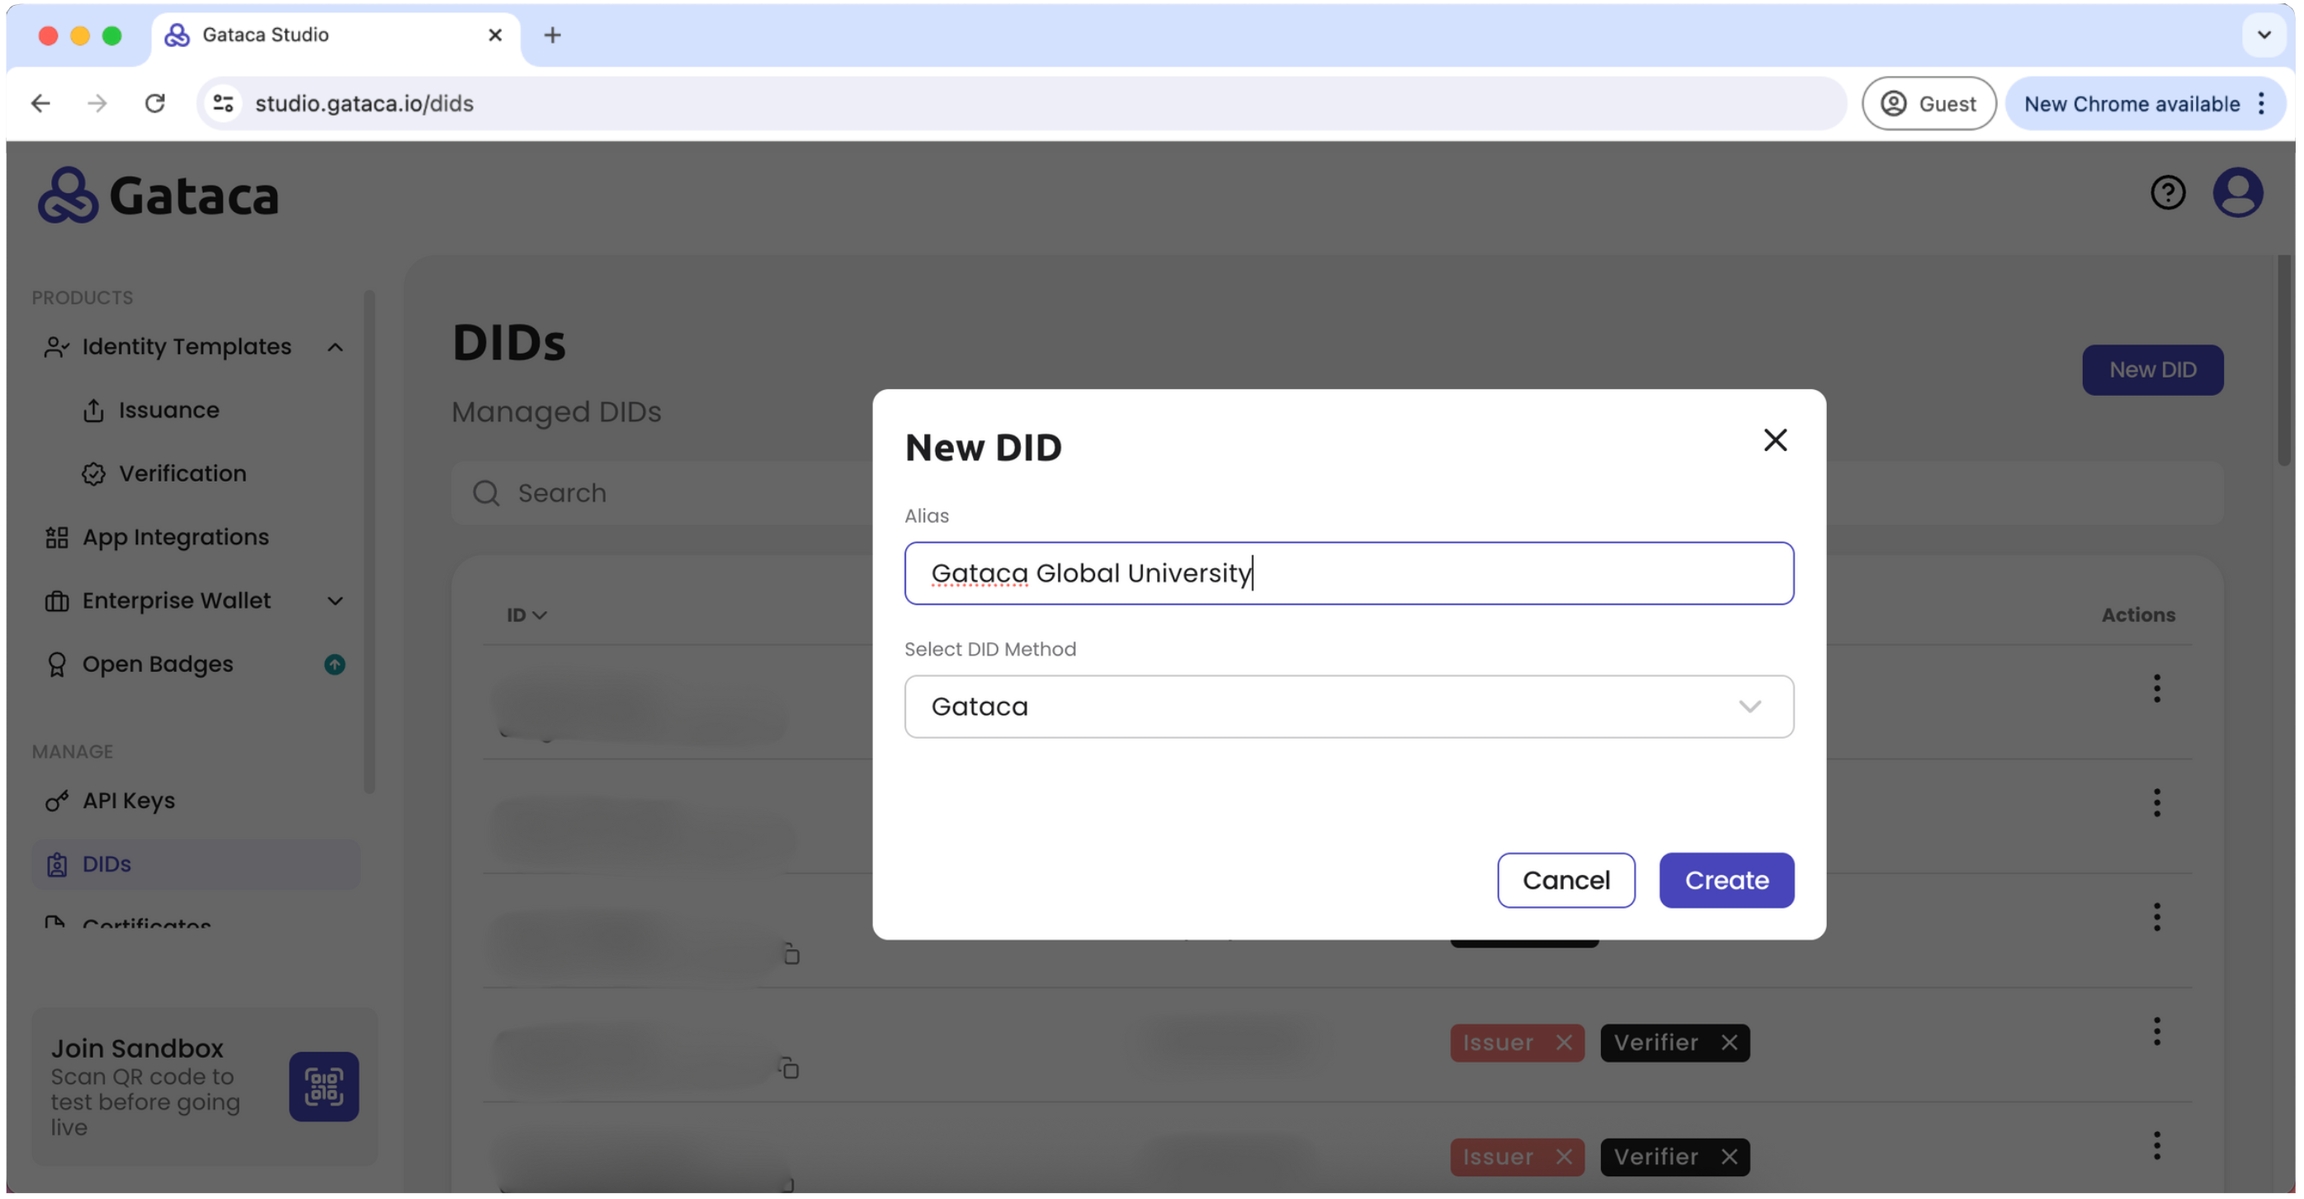
Task: Click the Cancel button
Action: tap(1566, 880)
